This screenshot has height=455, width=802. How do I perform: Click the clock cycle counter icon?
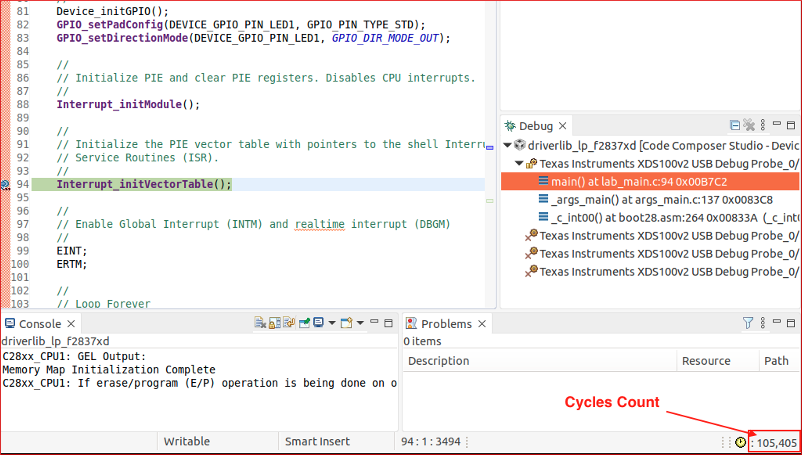(x=740, y=443)
